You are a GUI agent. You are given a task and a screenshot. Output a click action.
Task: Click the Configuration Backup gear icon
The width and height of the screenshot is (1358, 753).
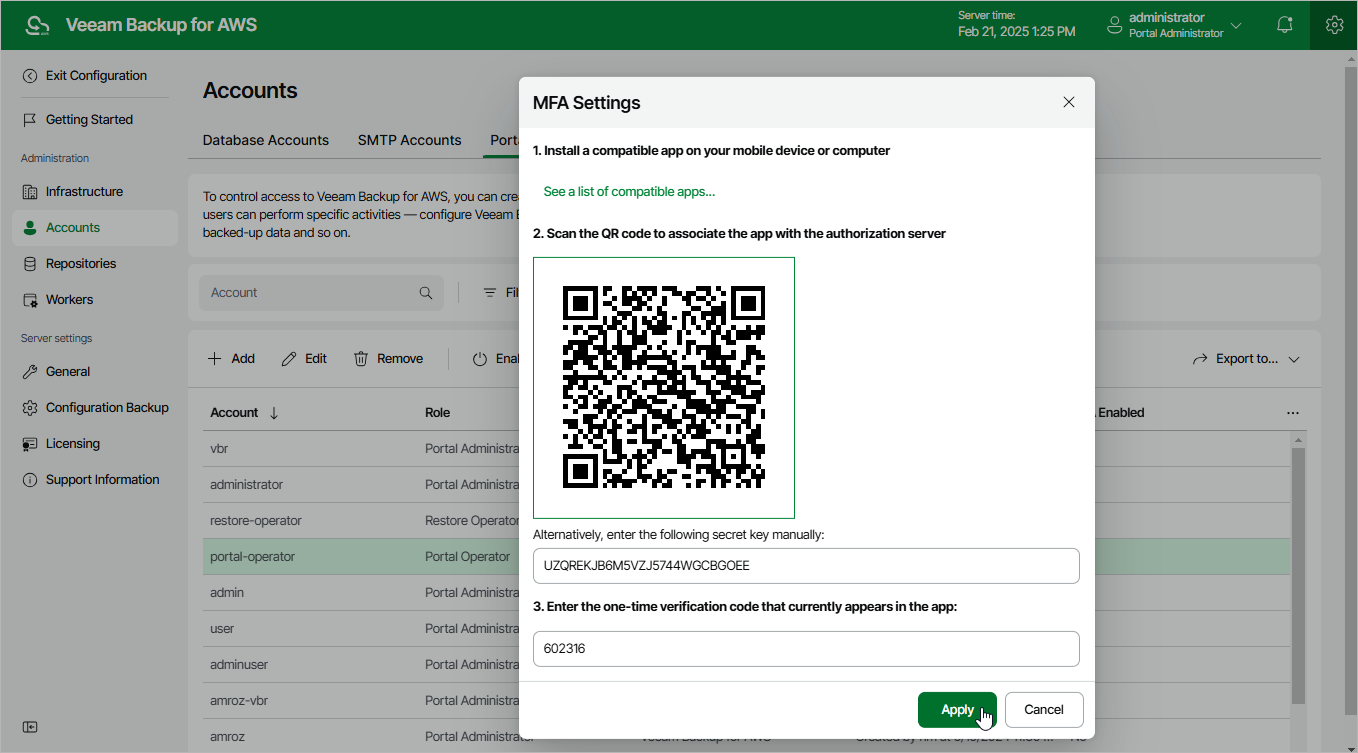(x=30, y=408)
